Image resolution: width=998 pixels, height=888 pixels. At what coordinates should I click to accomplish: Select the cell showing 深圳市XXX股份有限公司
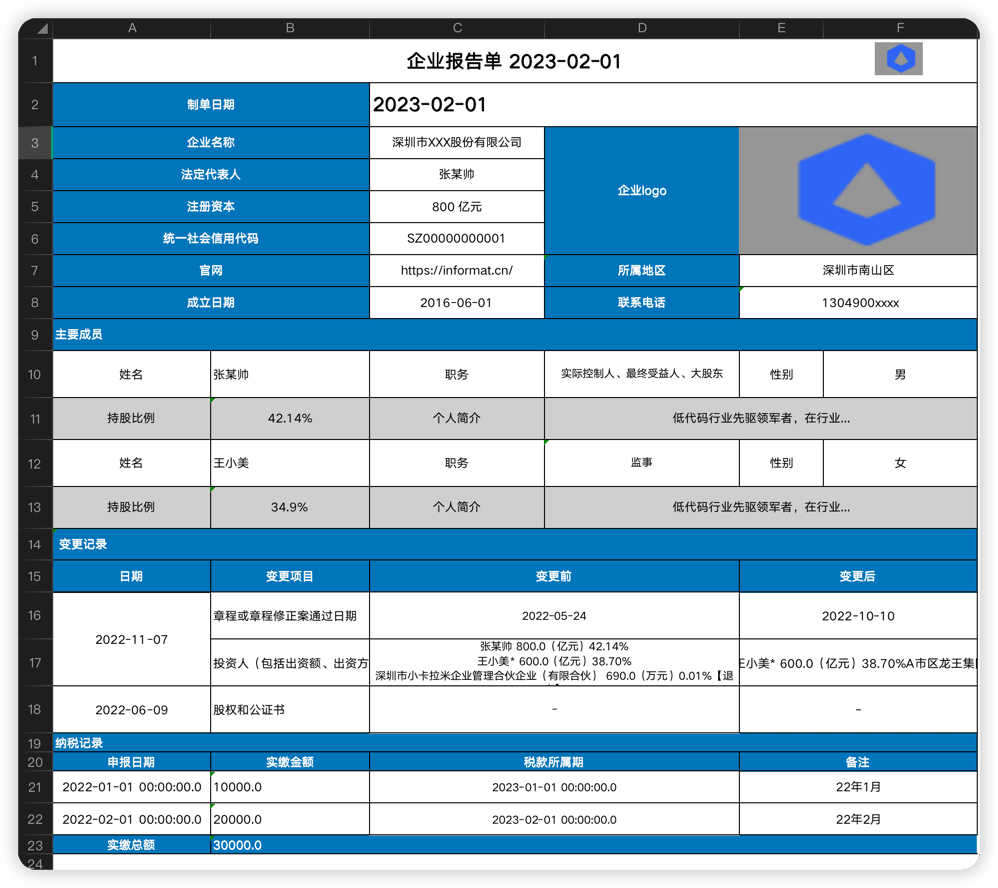pyautogui.click(x=457, y=142)
